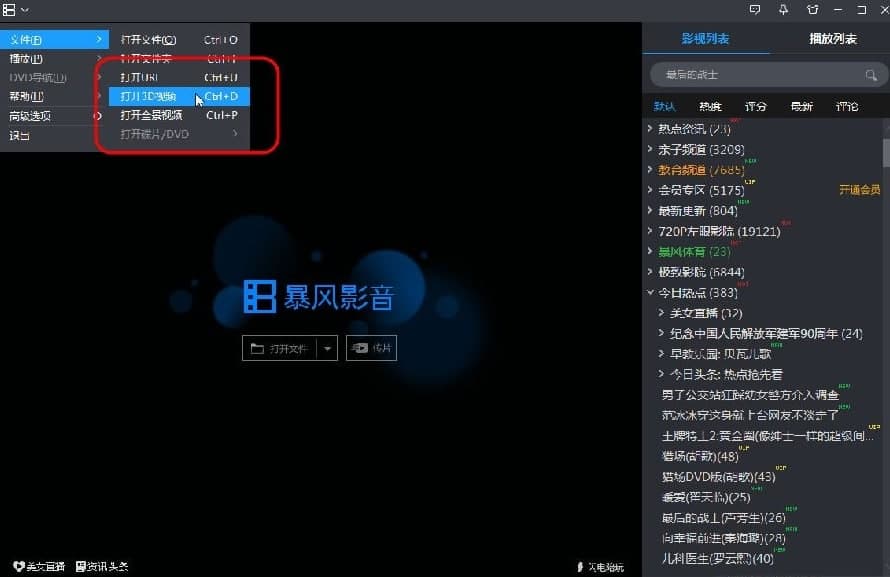Click the bottom-right lightning status entry
The image size is (890, 577).
[601, 567]
